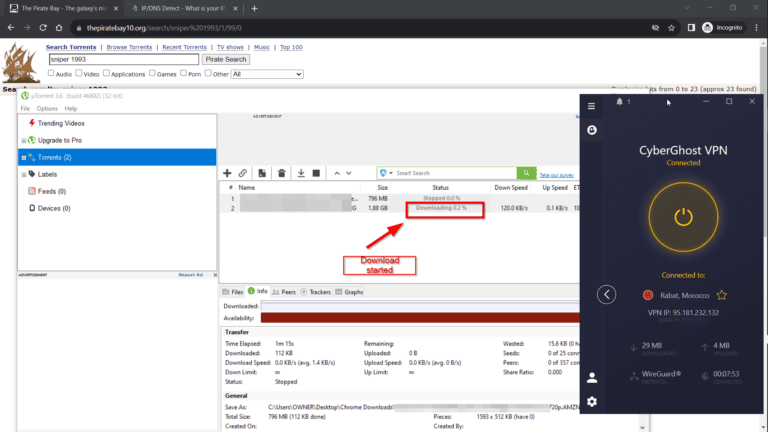Click the Start download arrow icon
768x432 pixels.
[301, 173]
